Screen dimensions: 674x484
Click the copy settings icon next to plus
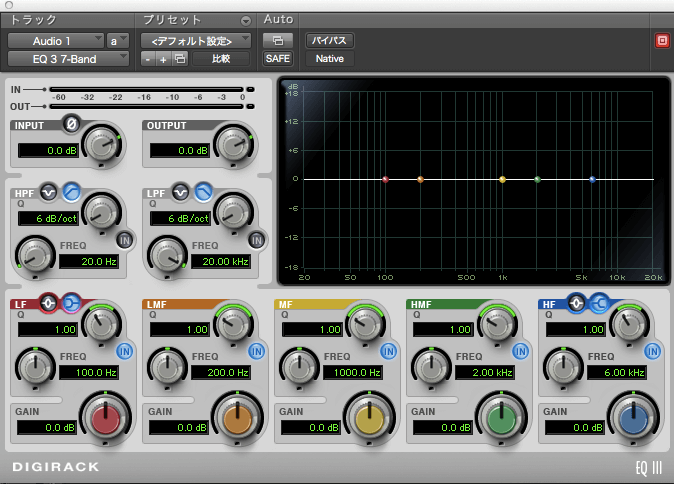click(180, 59)
